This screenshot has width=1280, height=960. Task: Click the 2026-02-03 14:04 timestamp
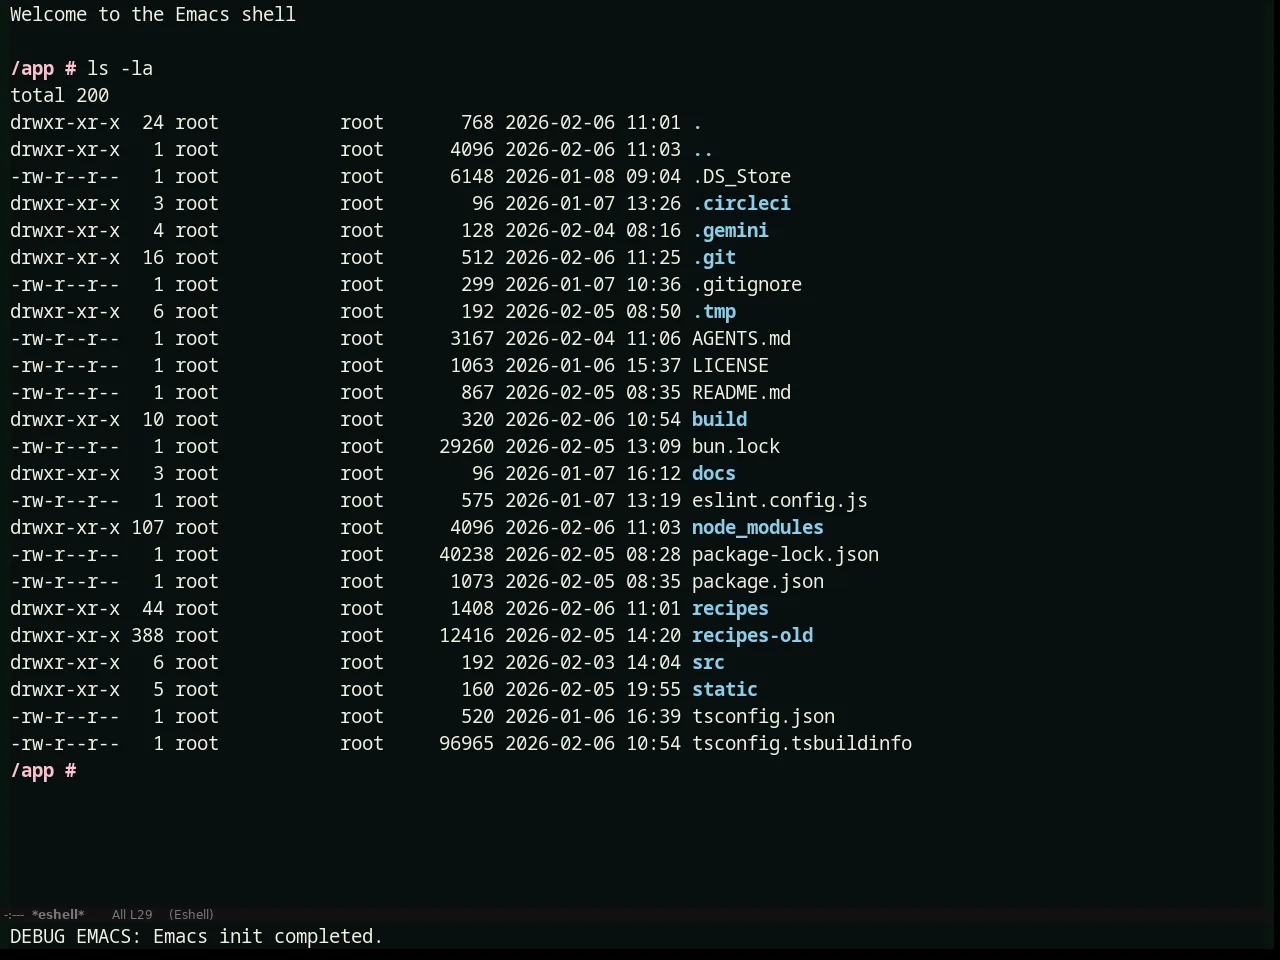(x=593, y=662)
